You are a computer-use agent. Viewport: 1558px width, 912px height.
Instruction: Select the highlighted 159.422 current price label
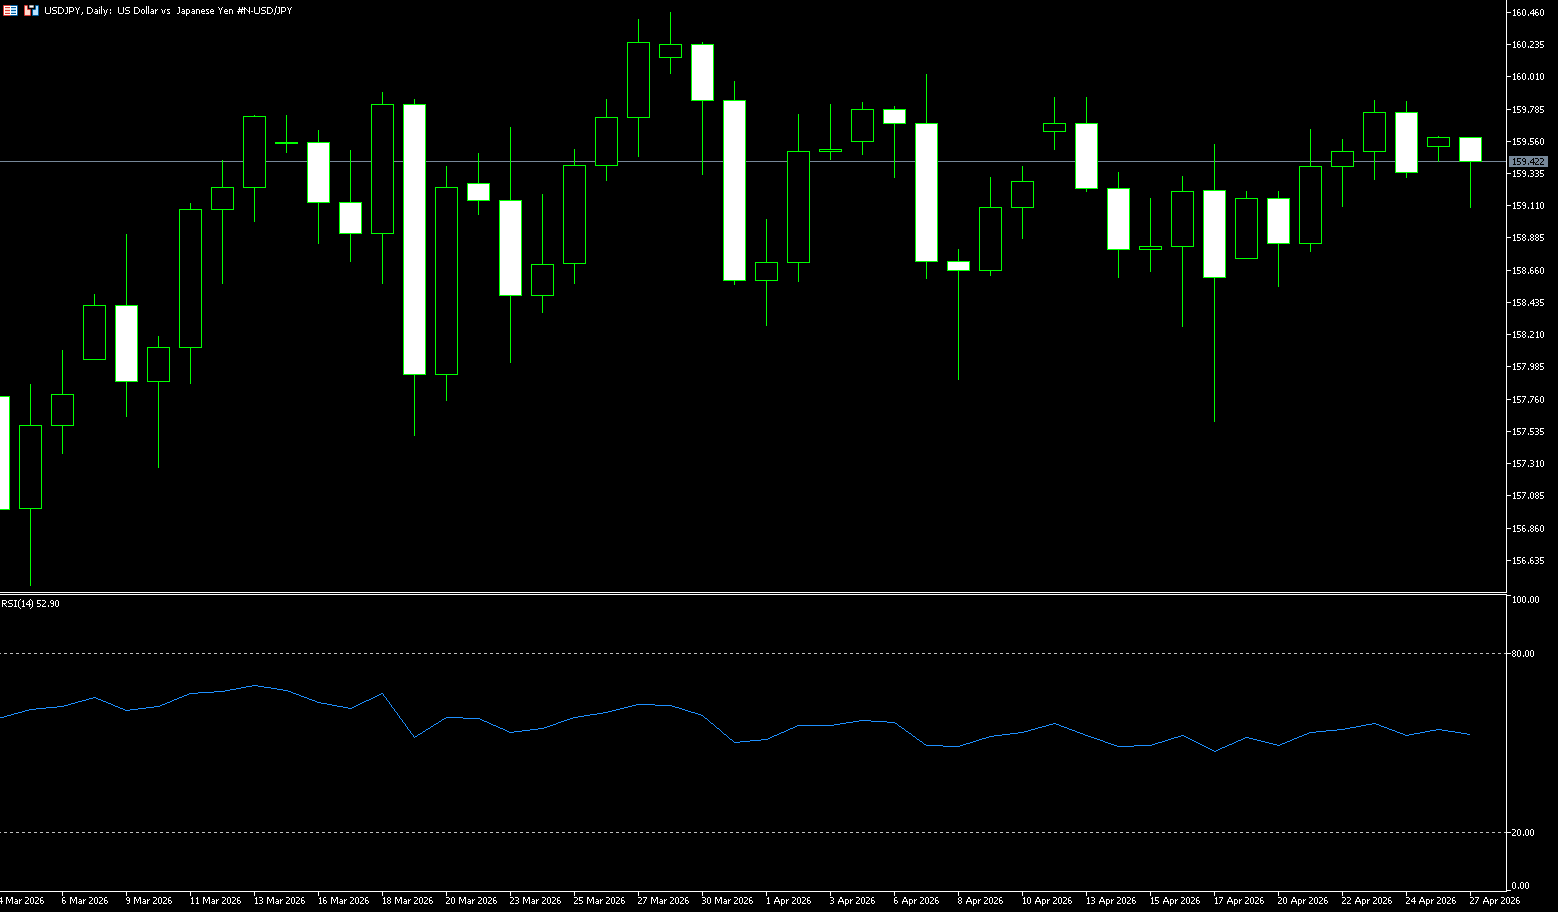pyautogui.click(x=1528, y=161)
